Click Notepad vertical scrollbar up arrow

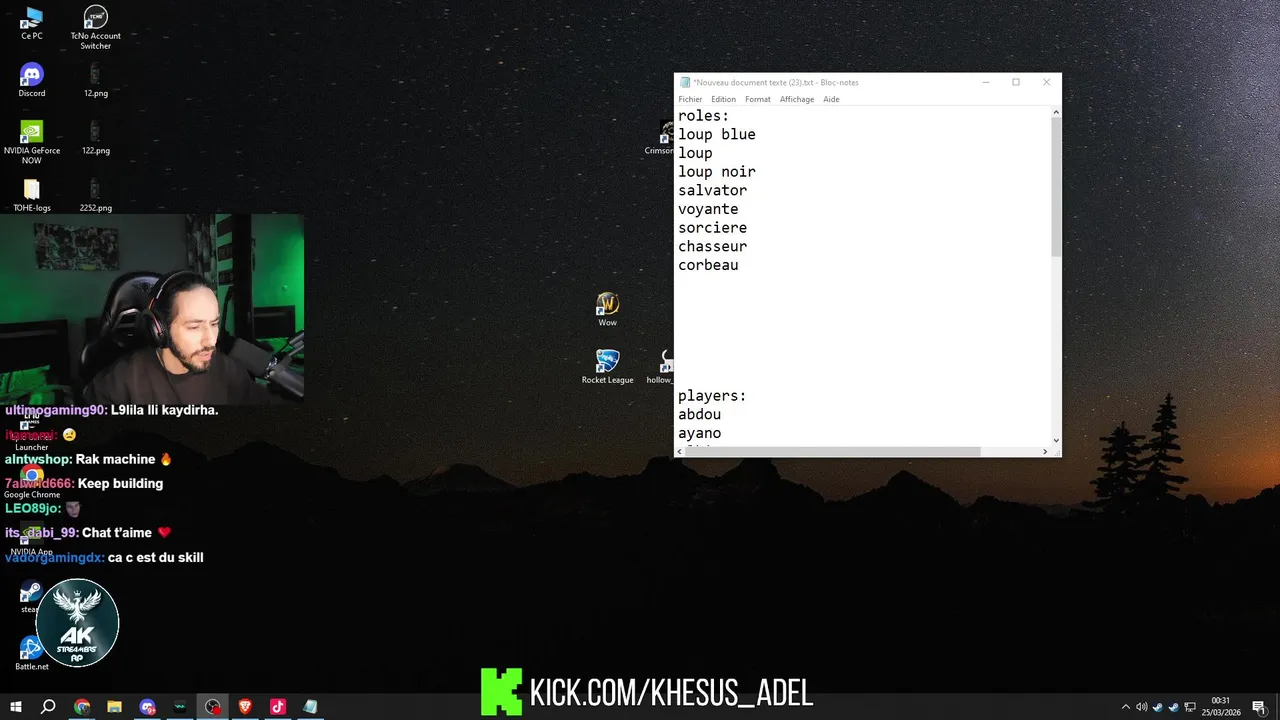click(1056, 112)
